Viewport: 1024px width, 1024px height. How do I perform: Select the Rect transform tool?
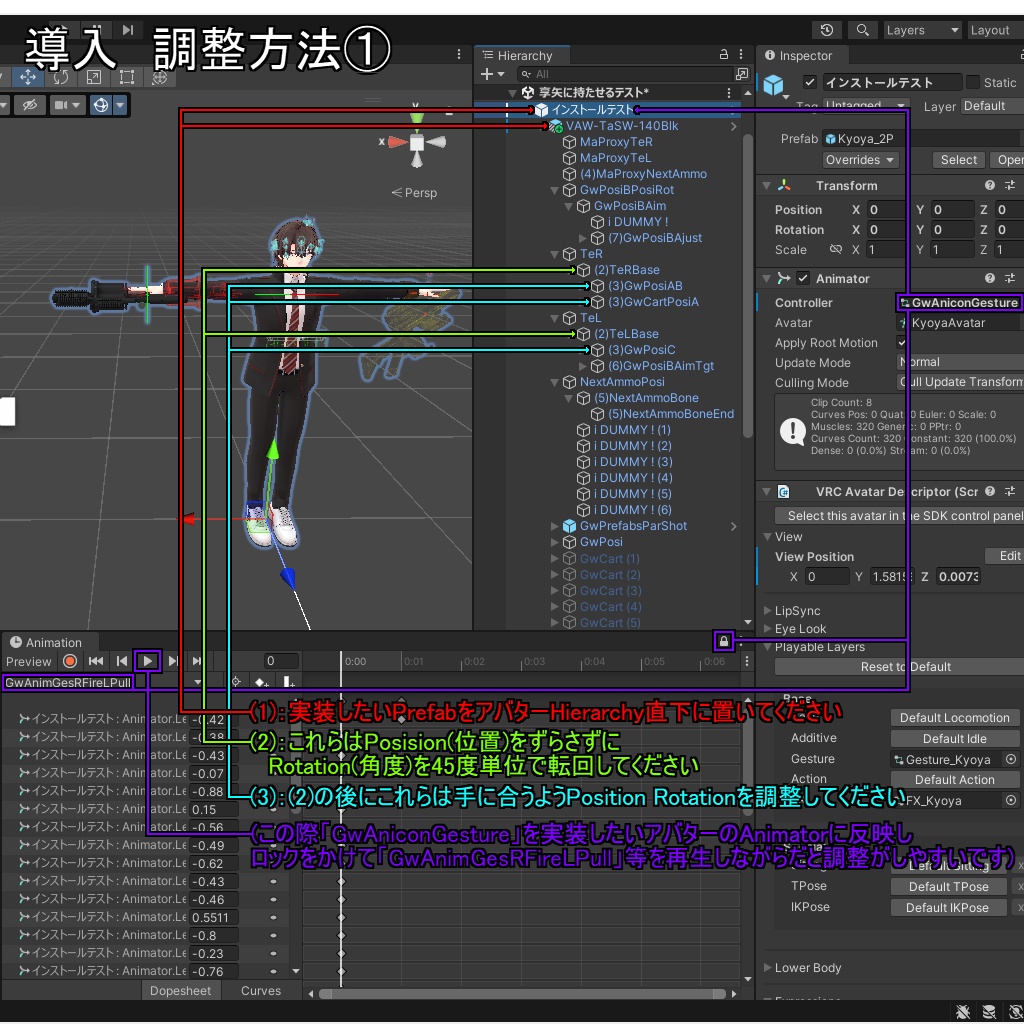point(127,78)
